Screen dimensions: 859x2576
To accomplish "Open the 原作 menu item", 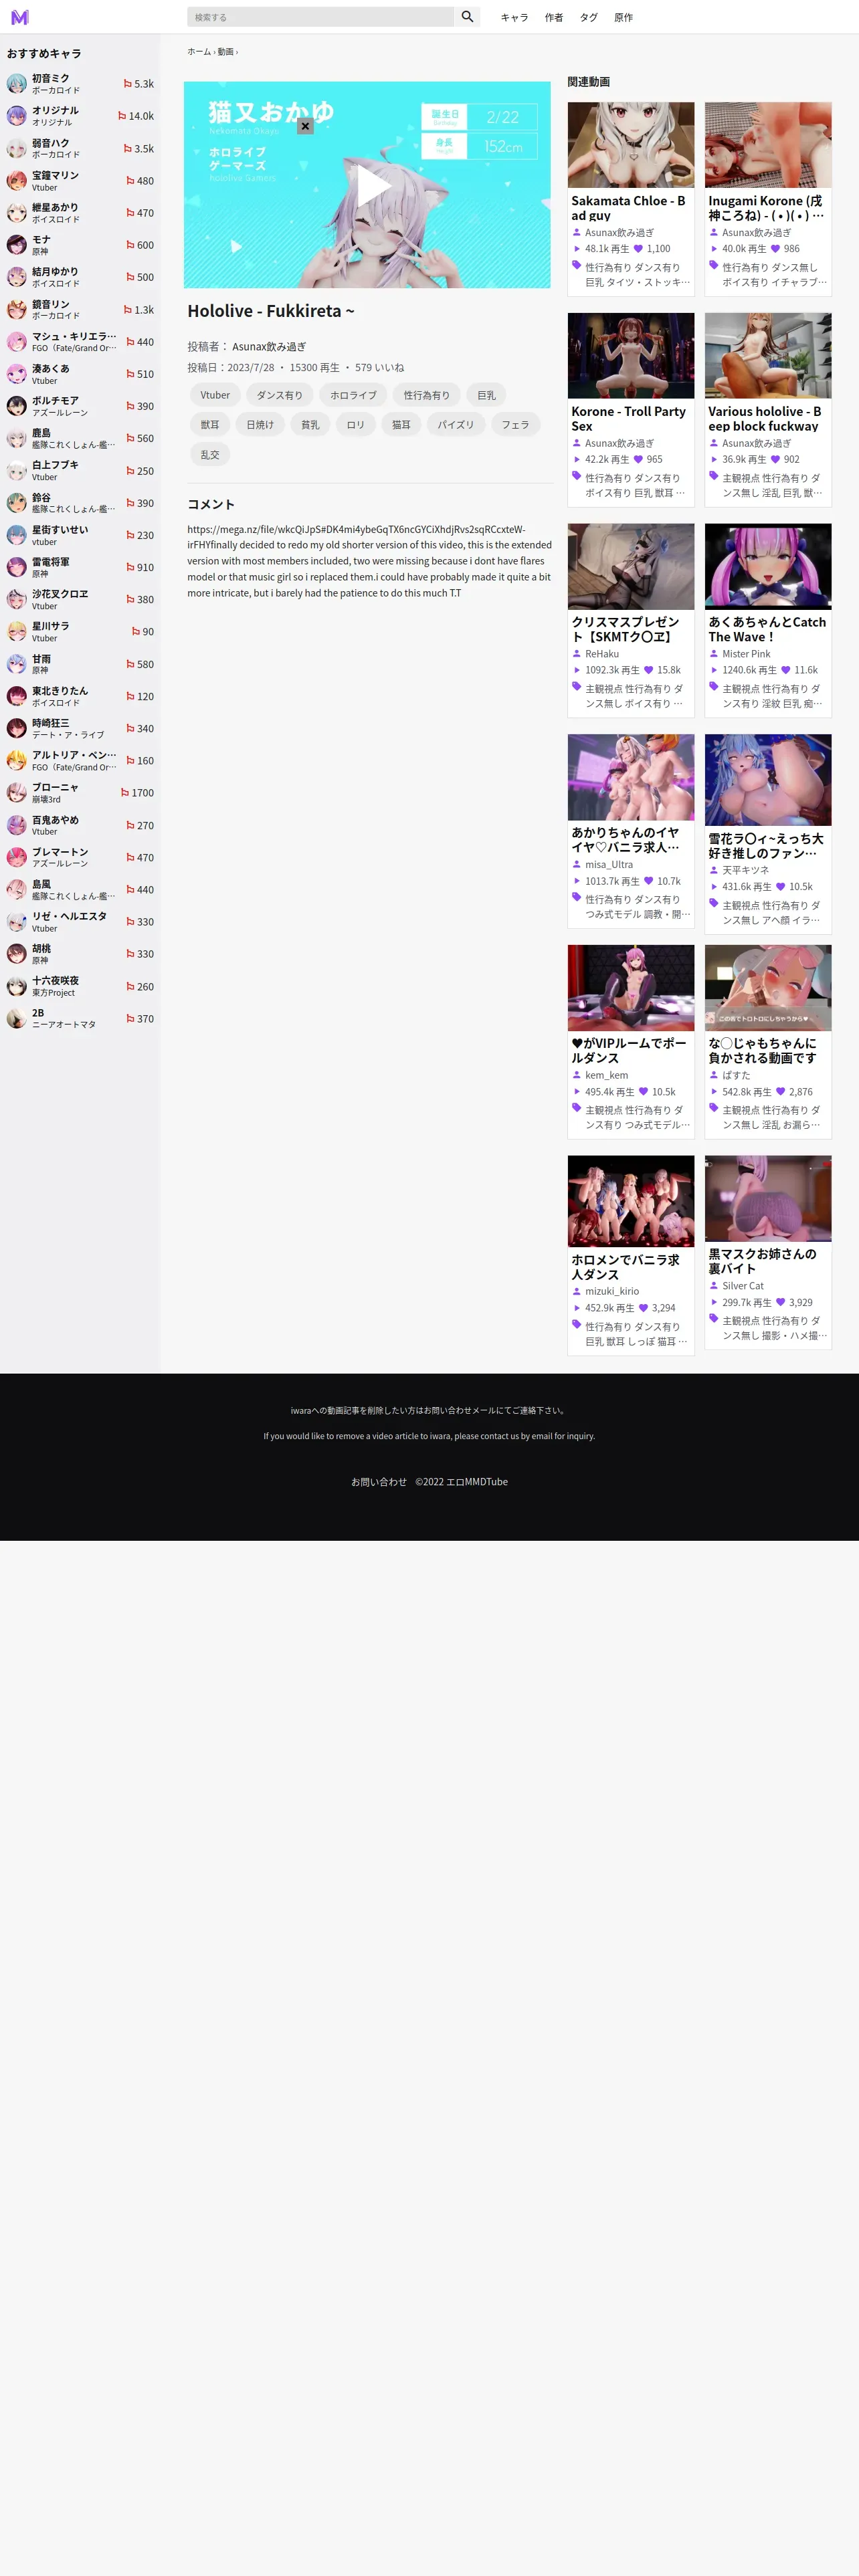I will click(623, 17).
